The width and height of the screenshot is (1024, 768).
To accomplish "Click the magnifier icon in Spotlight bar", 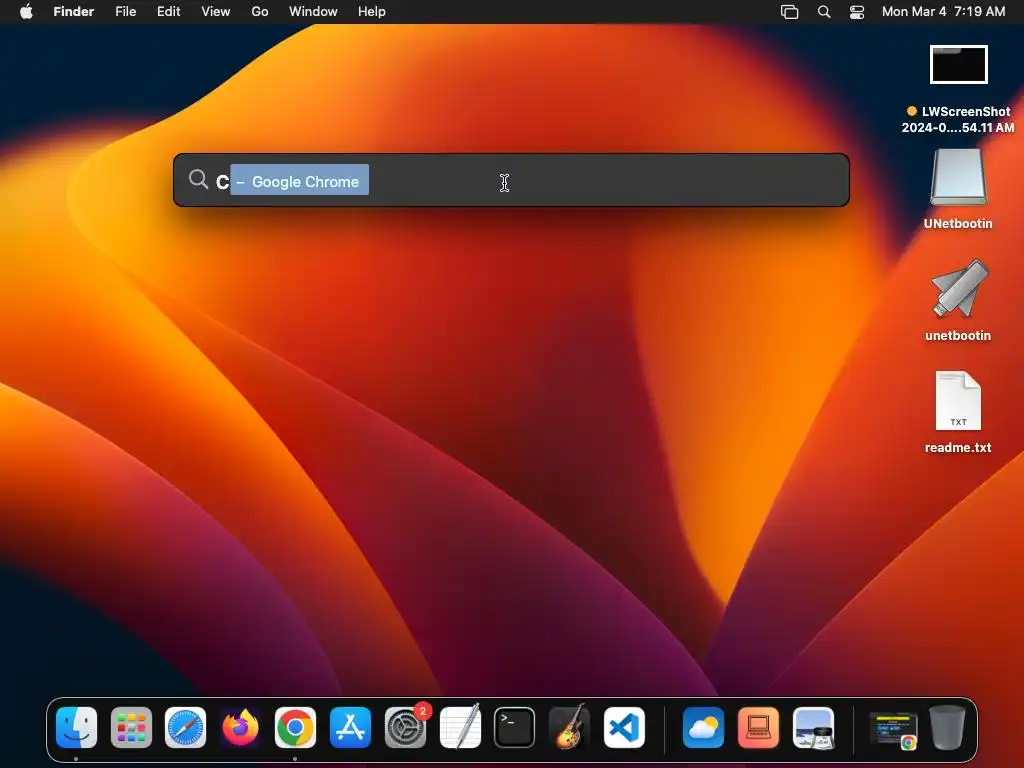I will pyautogui.click(x=198, y=179).
